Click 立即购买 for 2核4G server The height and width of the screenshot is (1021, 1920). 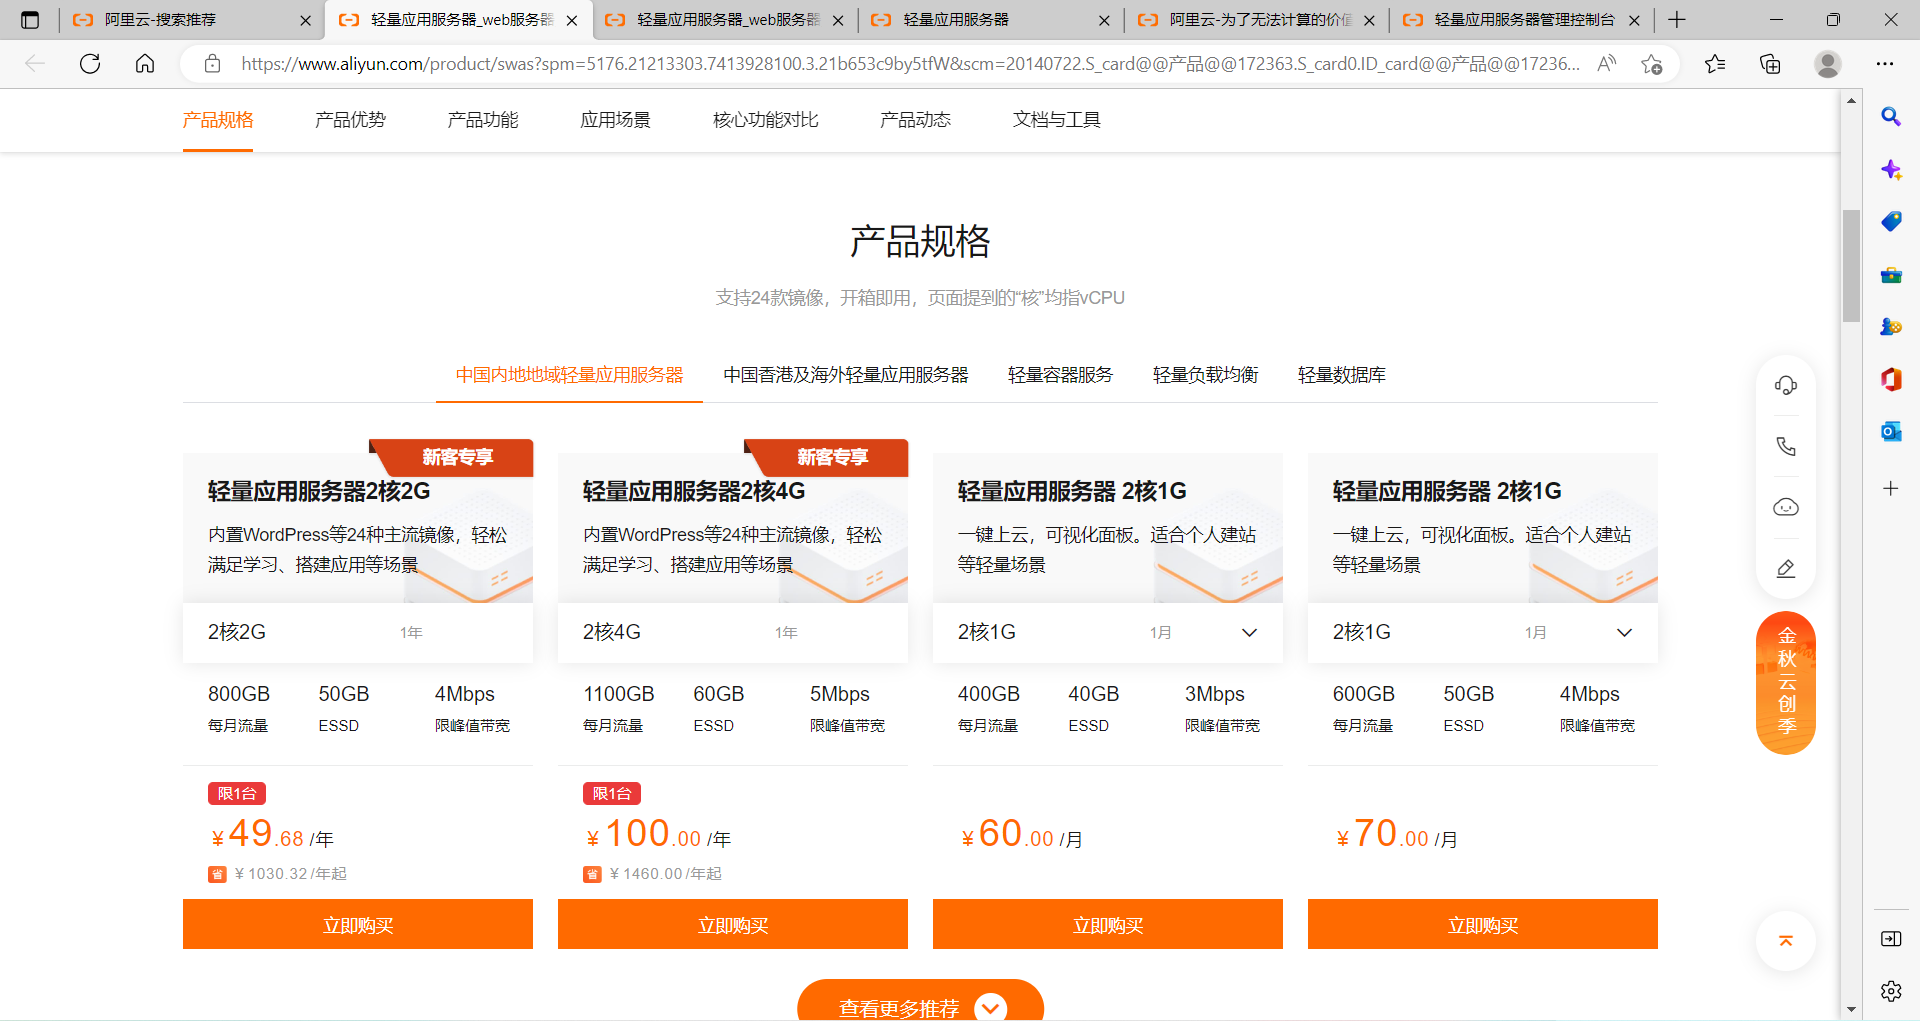(x=733, y=924)
